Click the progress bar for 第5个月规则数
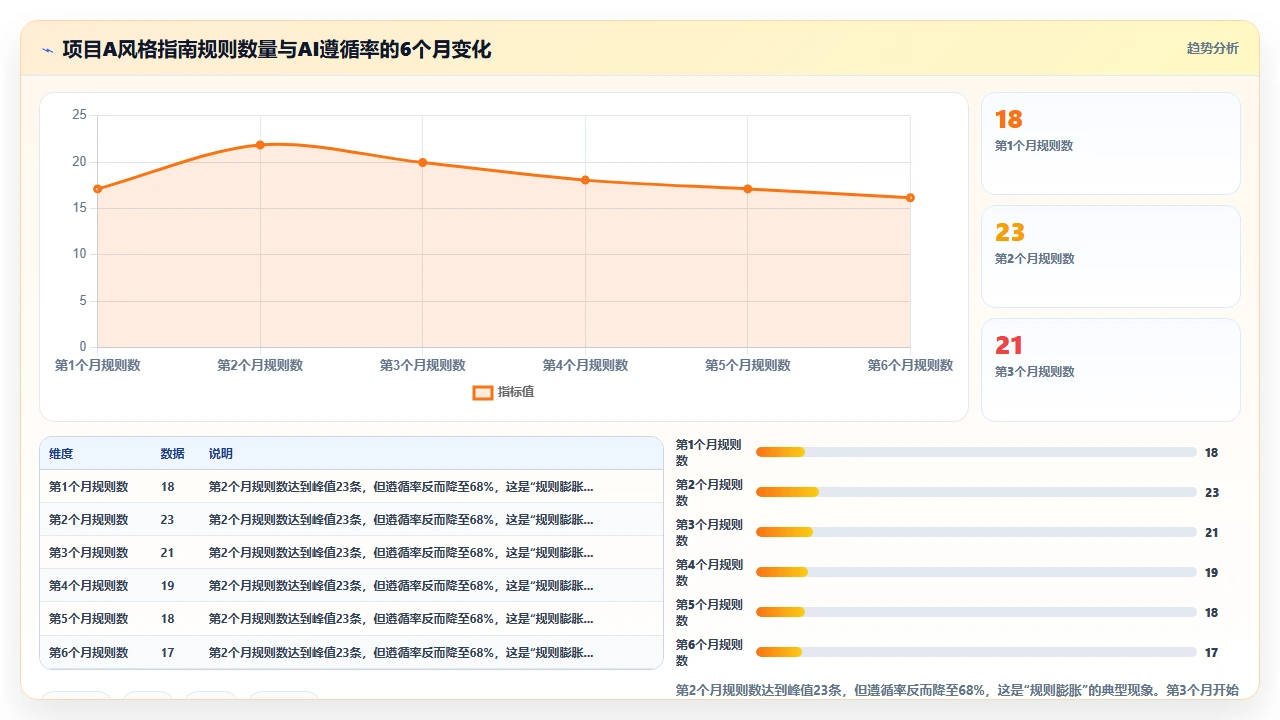The image size is (1280, 720). 976,612
